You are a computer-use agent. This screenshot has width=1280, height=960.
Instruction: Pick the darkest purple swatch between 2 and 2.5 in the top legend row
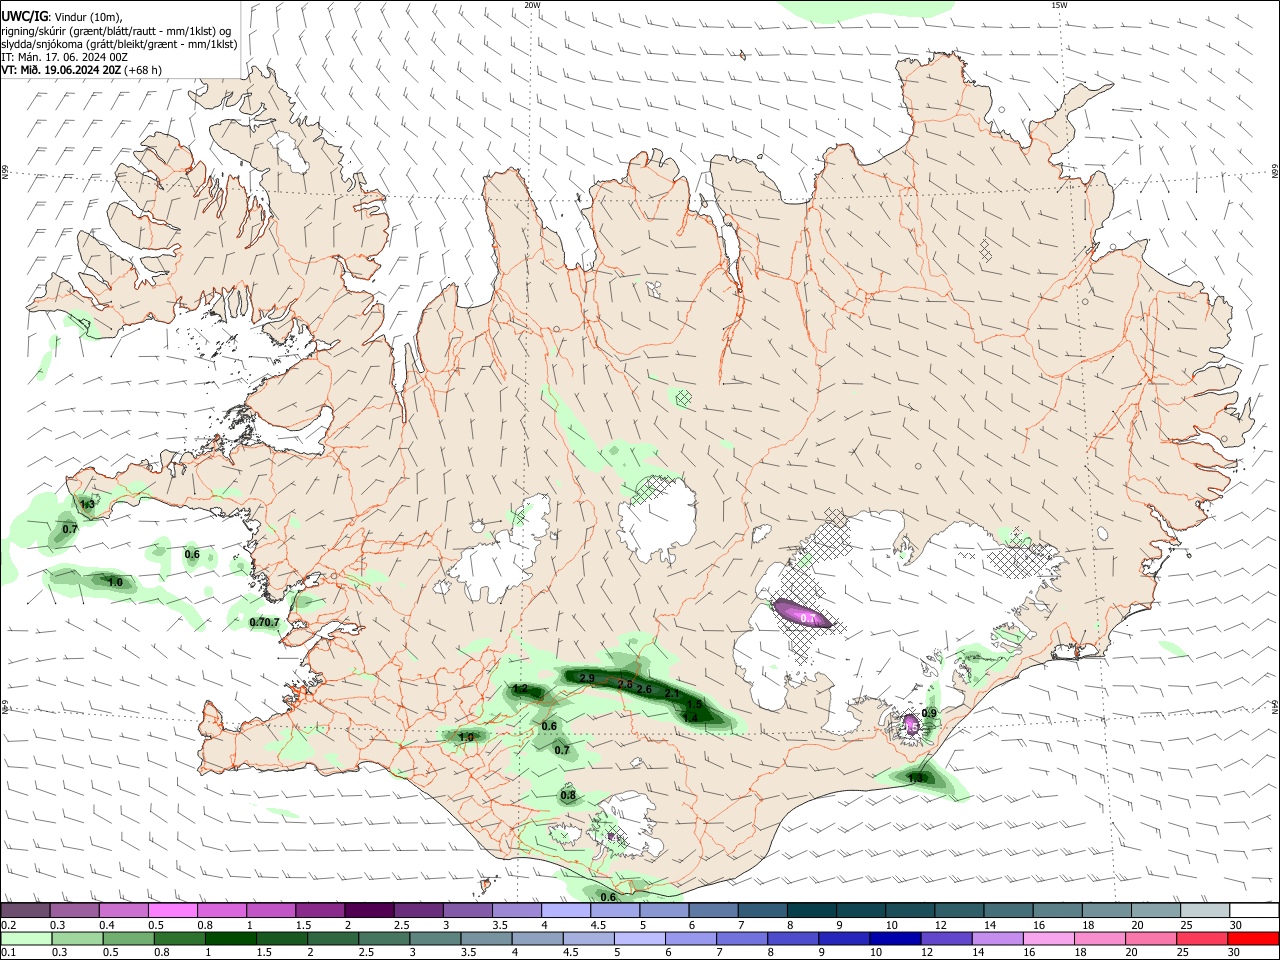point(368,911)
